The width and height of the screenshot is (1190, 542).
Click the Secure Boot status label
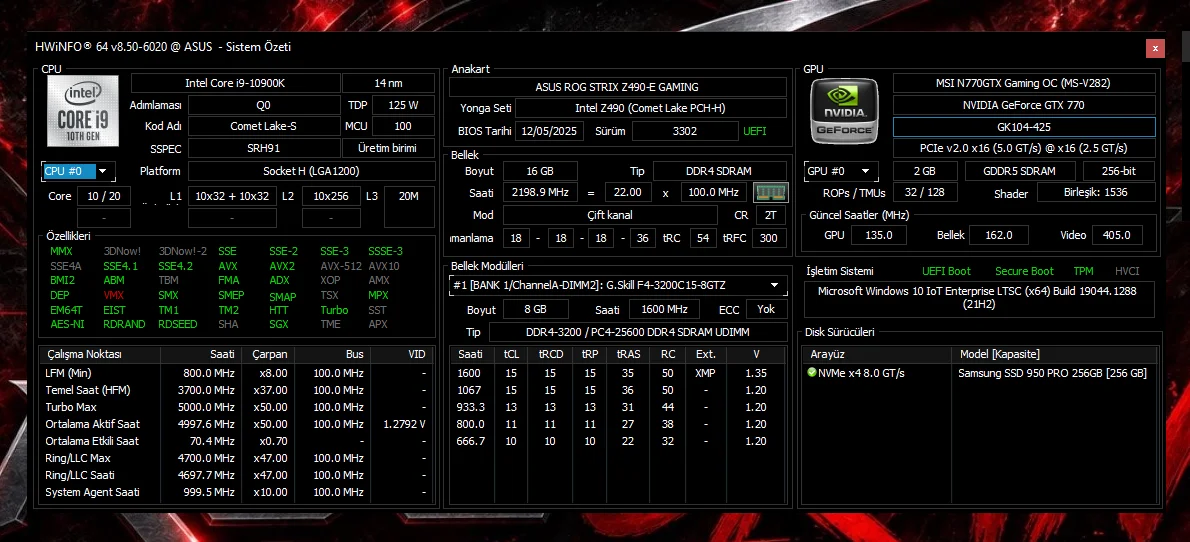(1025, 271)
